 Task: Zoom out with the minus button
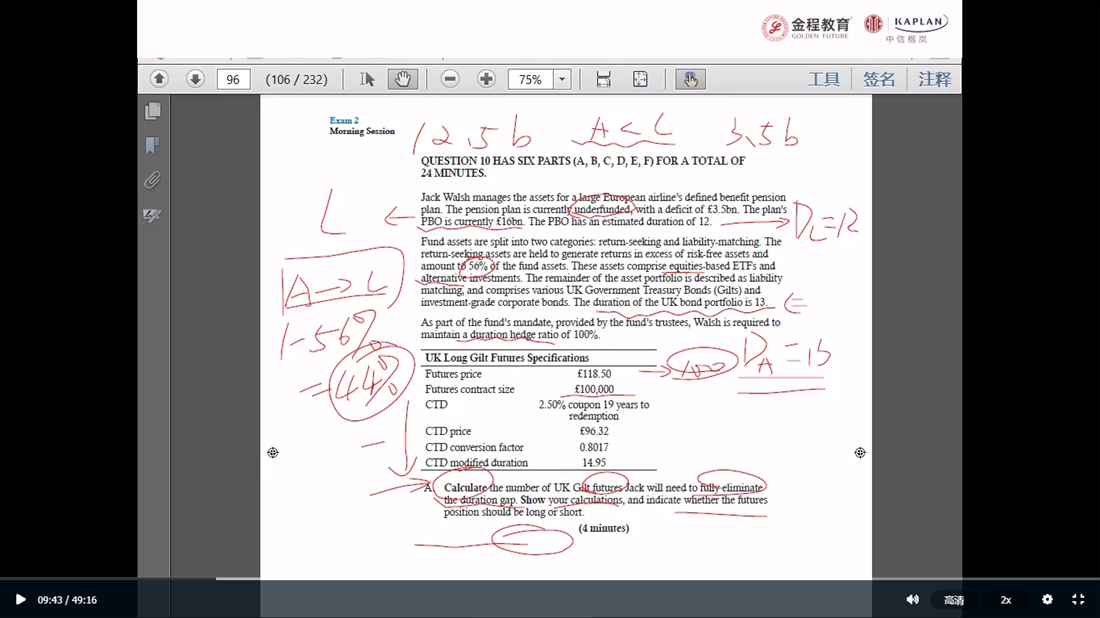pos(450,79)
